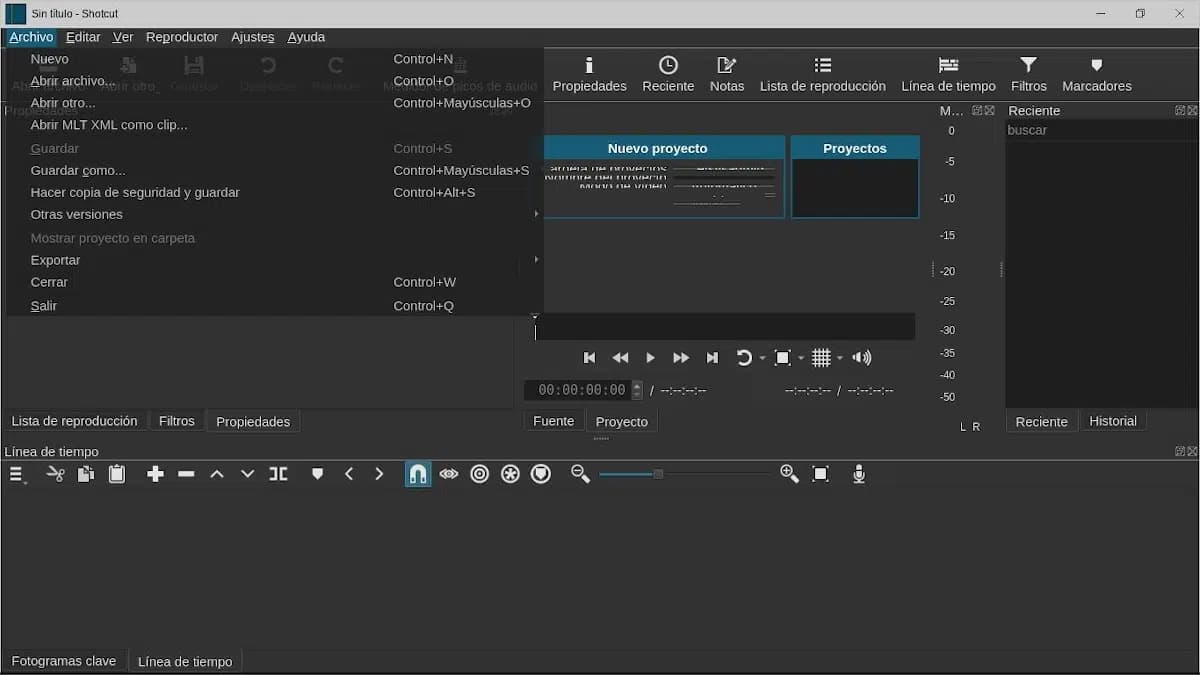Click the down-arrow Overwrite icon
This screenshot has width=1200, height=675.
click(x=247, y=474)
